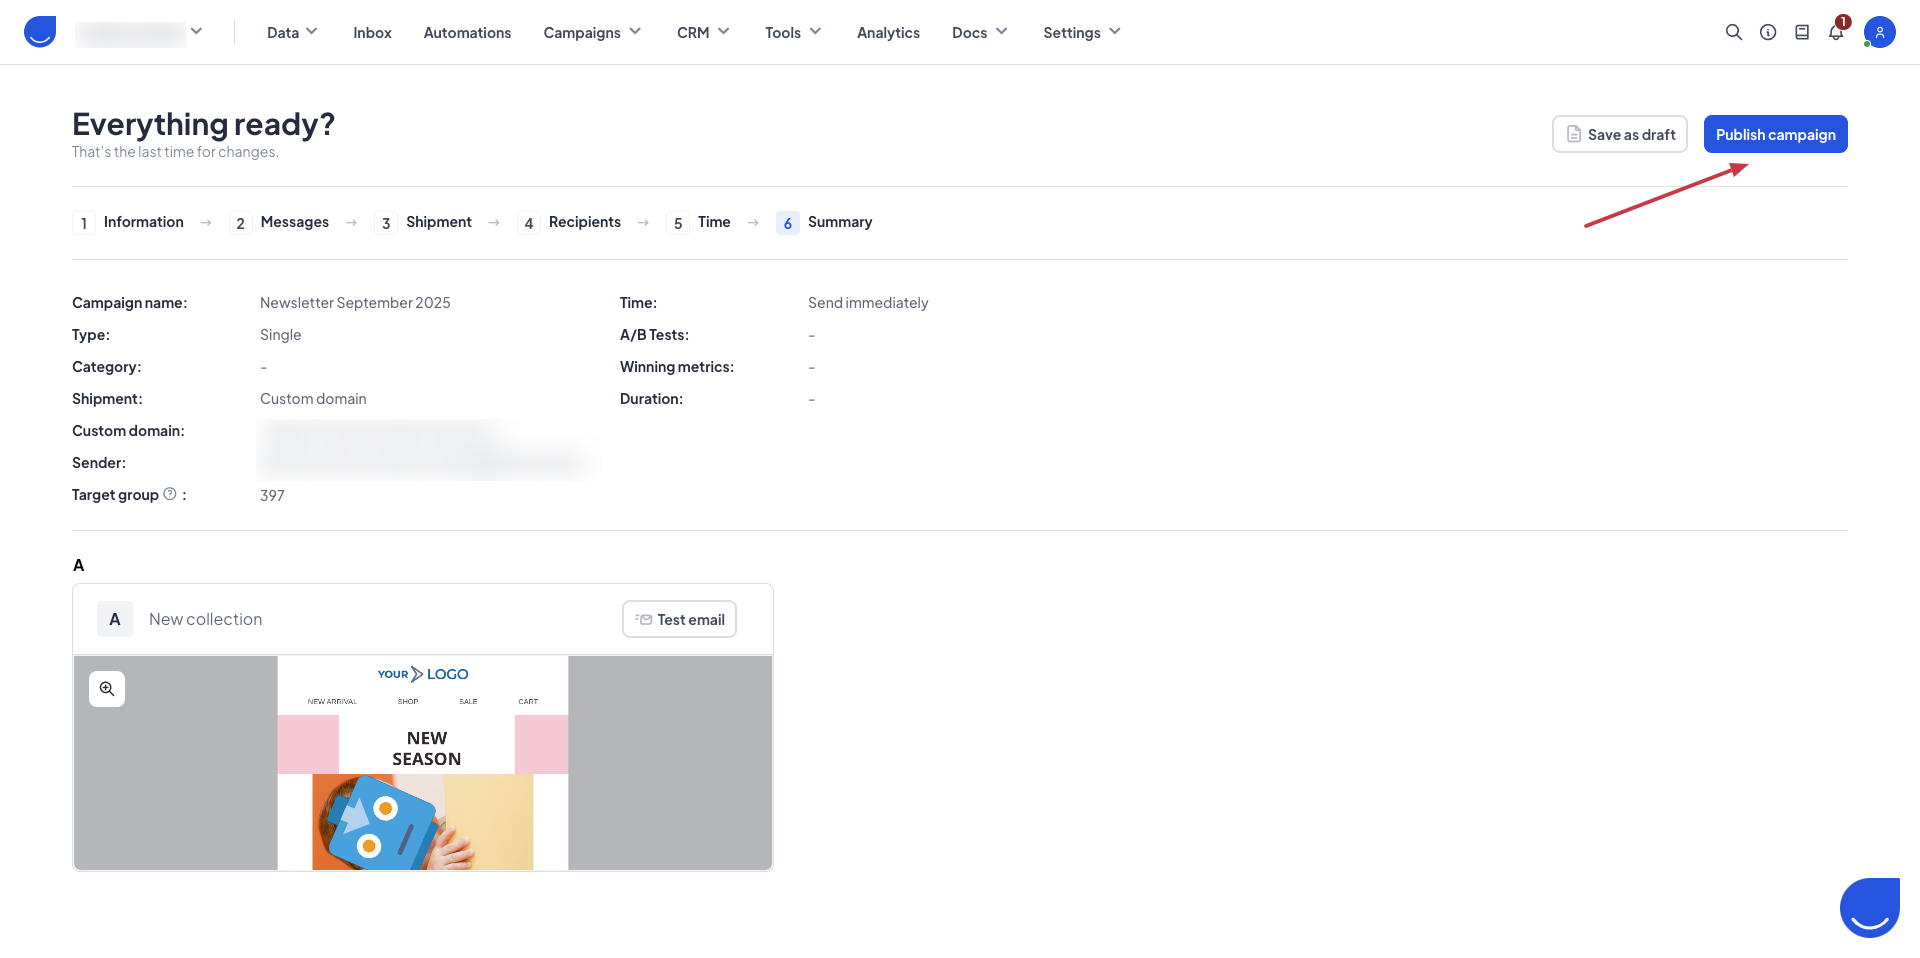Screen dimensions: 1920x958
Task: Expand the Campaigns dropdown menu
Action: (x=592, y=32)
